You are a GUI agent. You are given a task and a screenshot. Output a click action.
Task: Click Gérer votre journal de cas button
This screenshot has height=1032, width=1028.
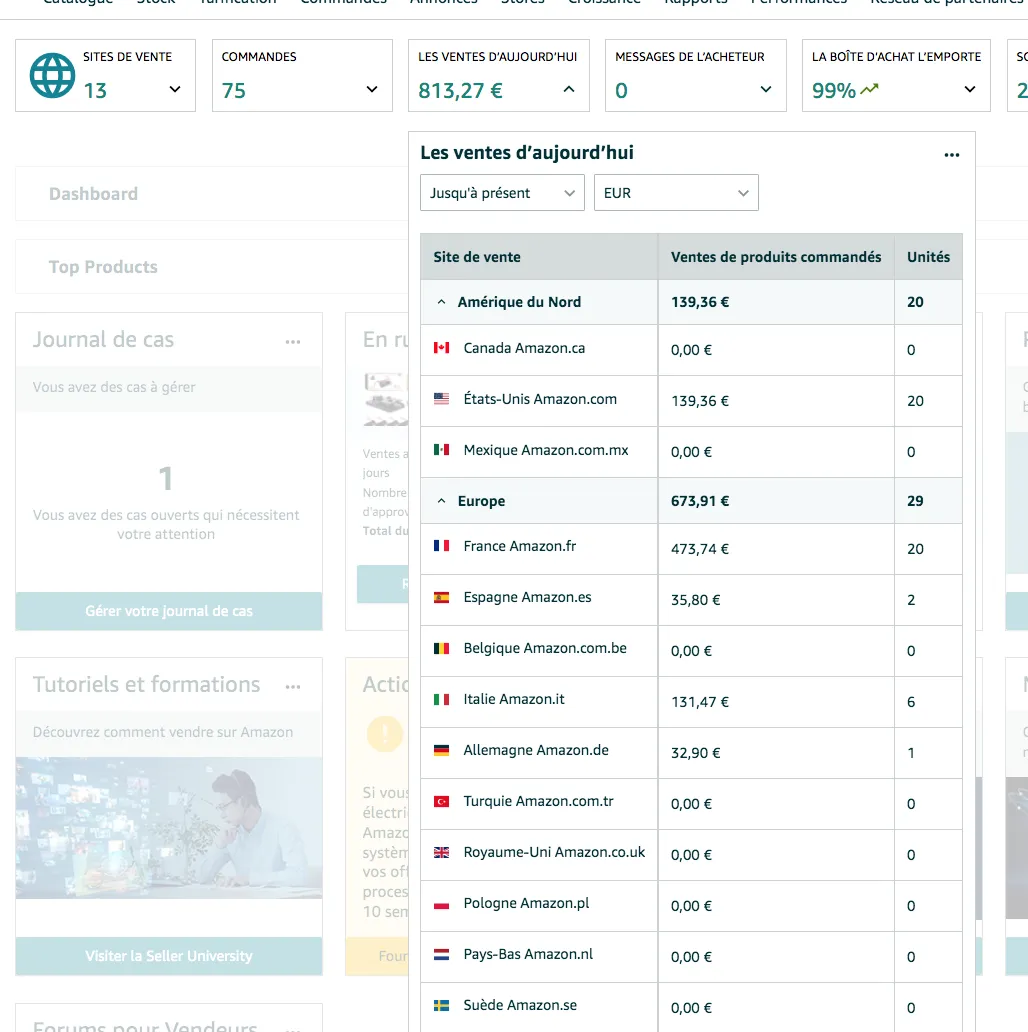168,611
